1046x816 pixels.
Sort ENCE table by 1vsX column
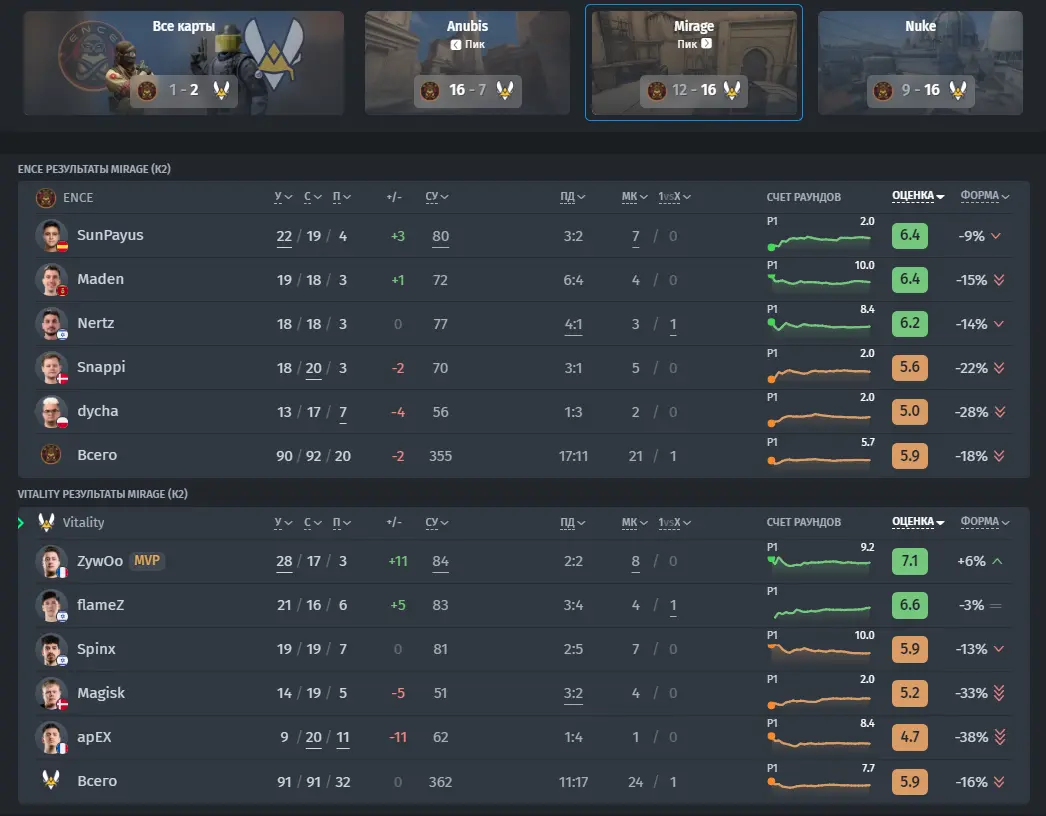pos(674,197)
